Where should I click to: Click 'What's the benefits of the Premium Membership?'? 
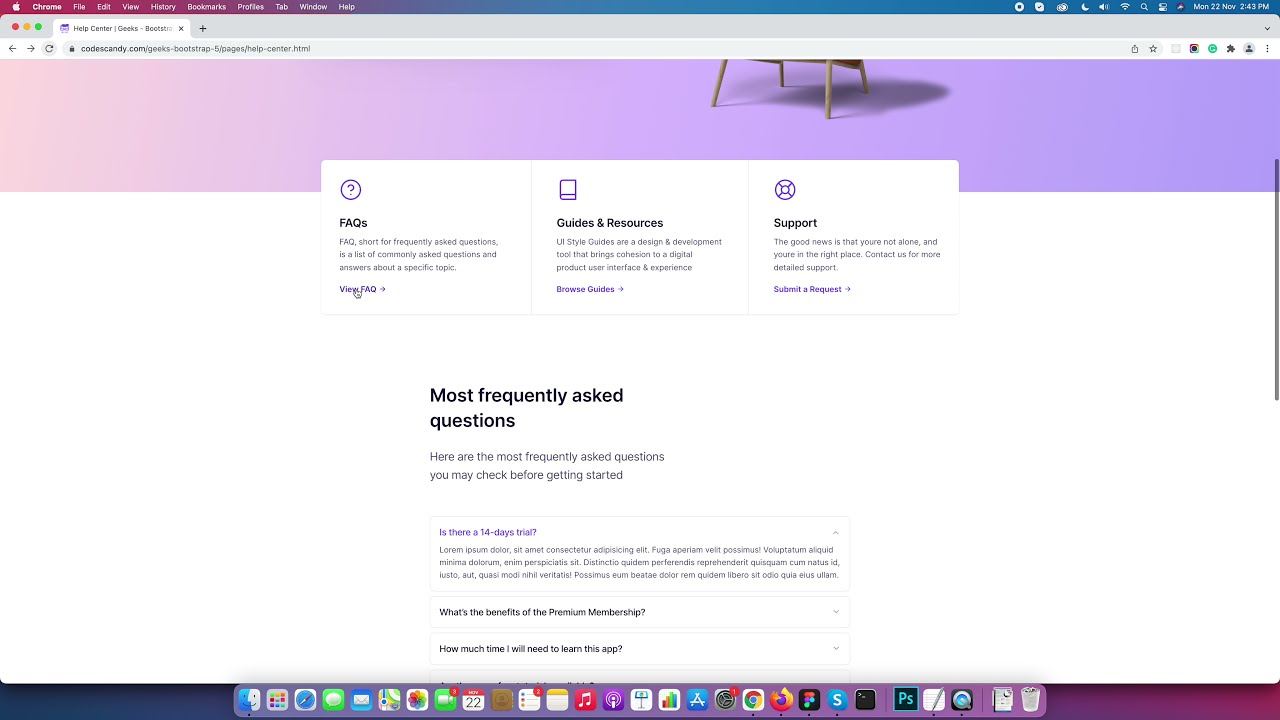point(542,612)
